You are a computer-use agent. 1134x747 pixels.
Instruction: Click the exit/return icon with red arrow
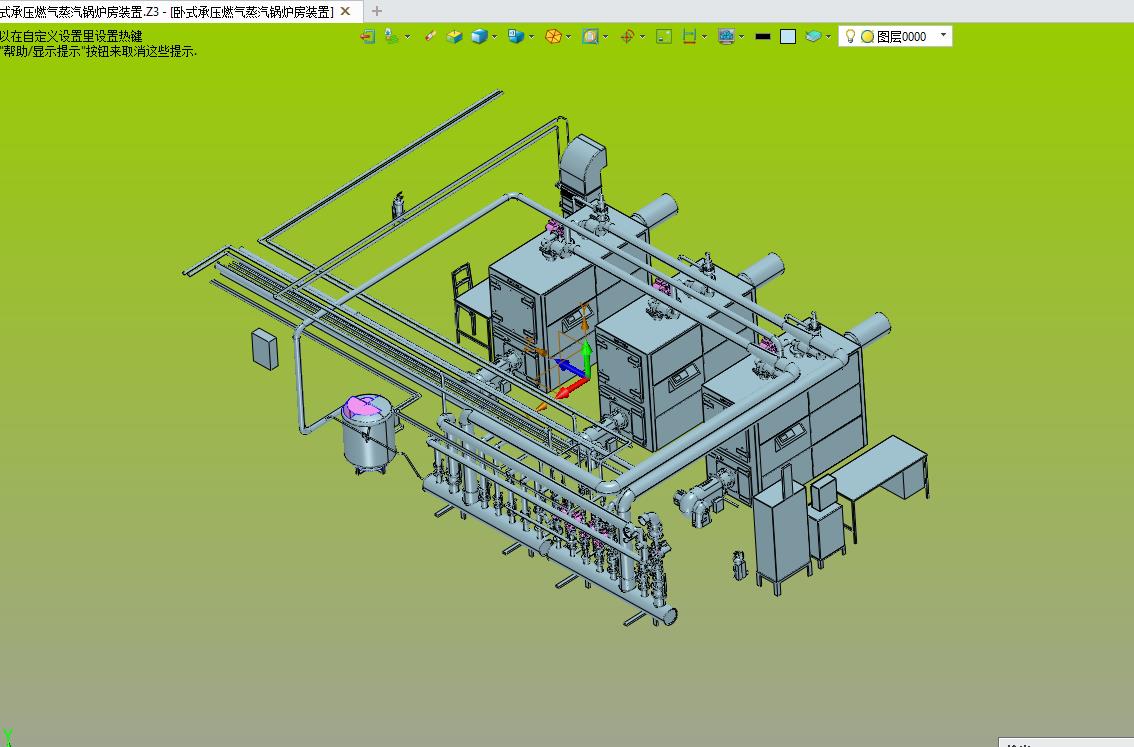(x=367, y=36)
